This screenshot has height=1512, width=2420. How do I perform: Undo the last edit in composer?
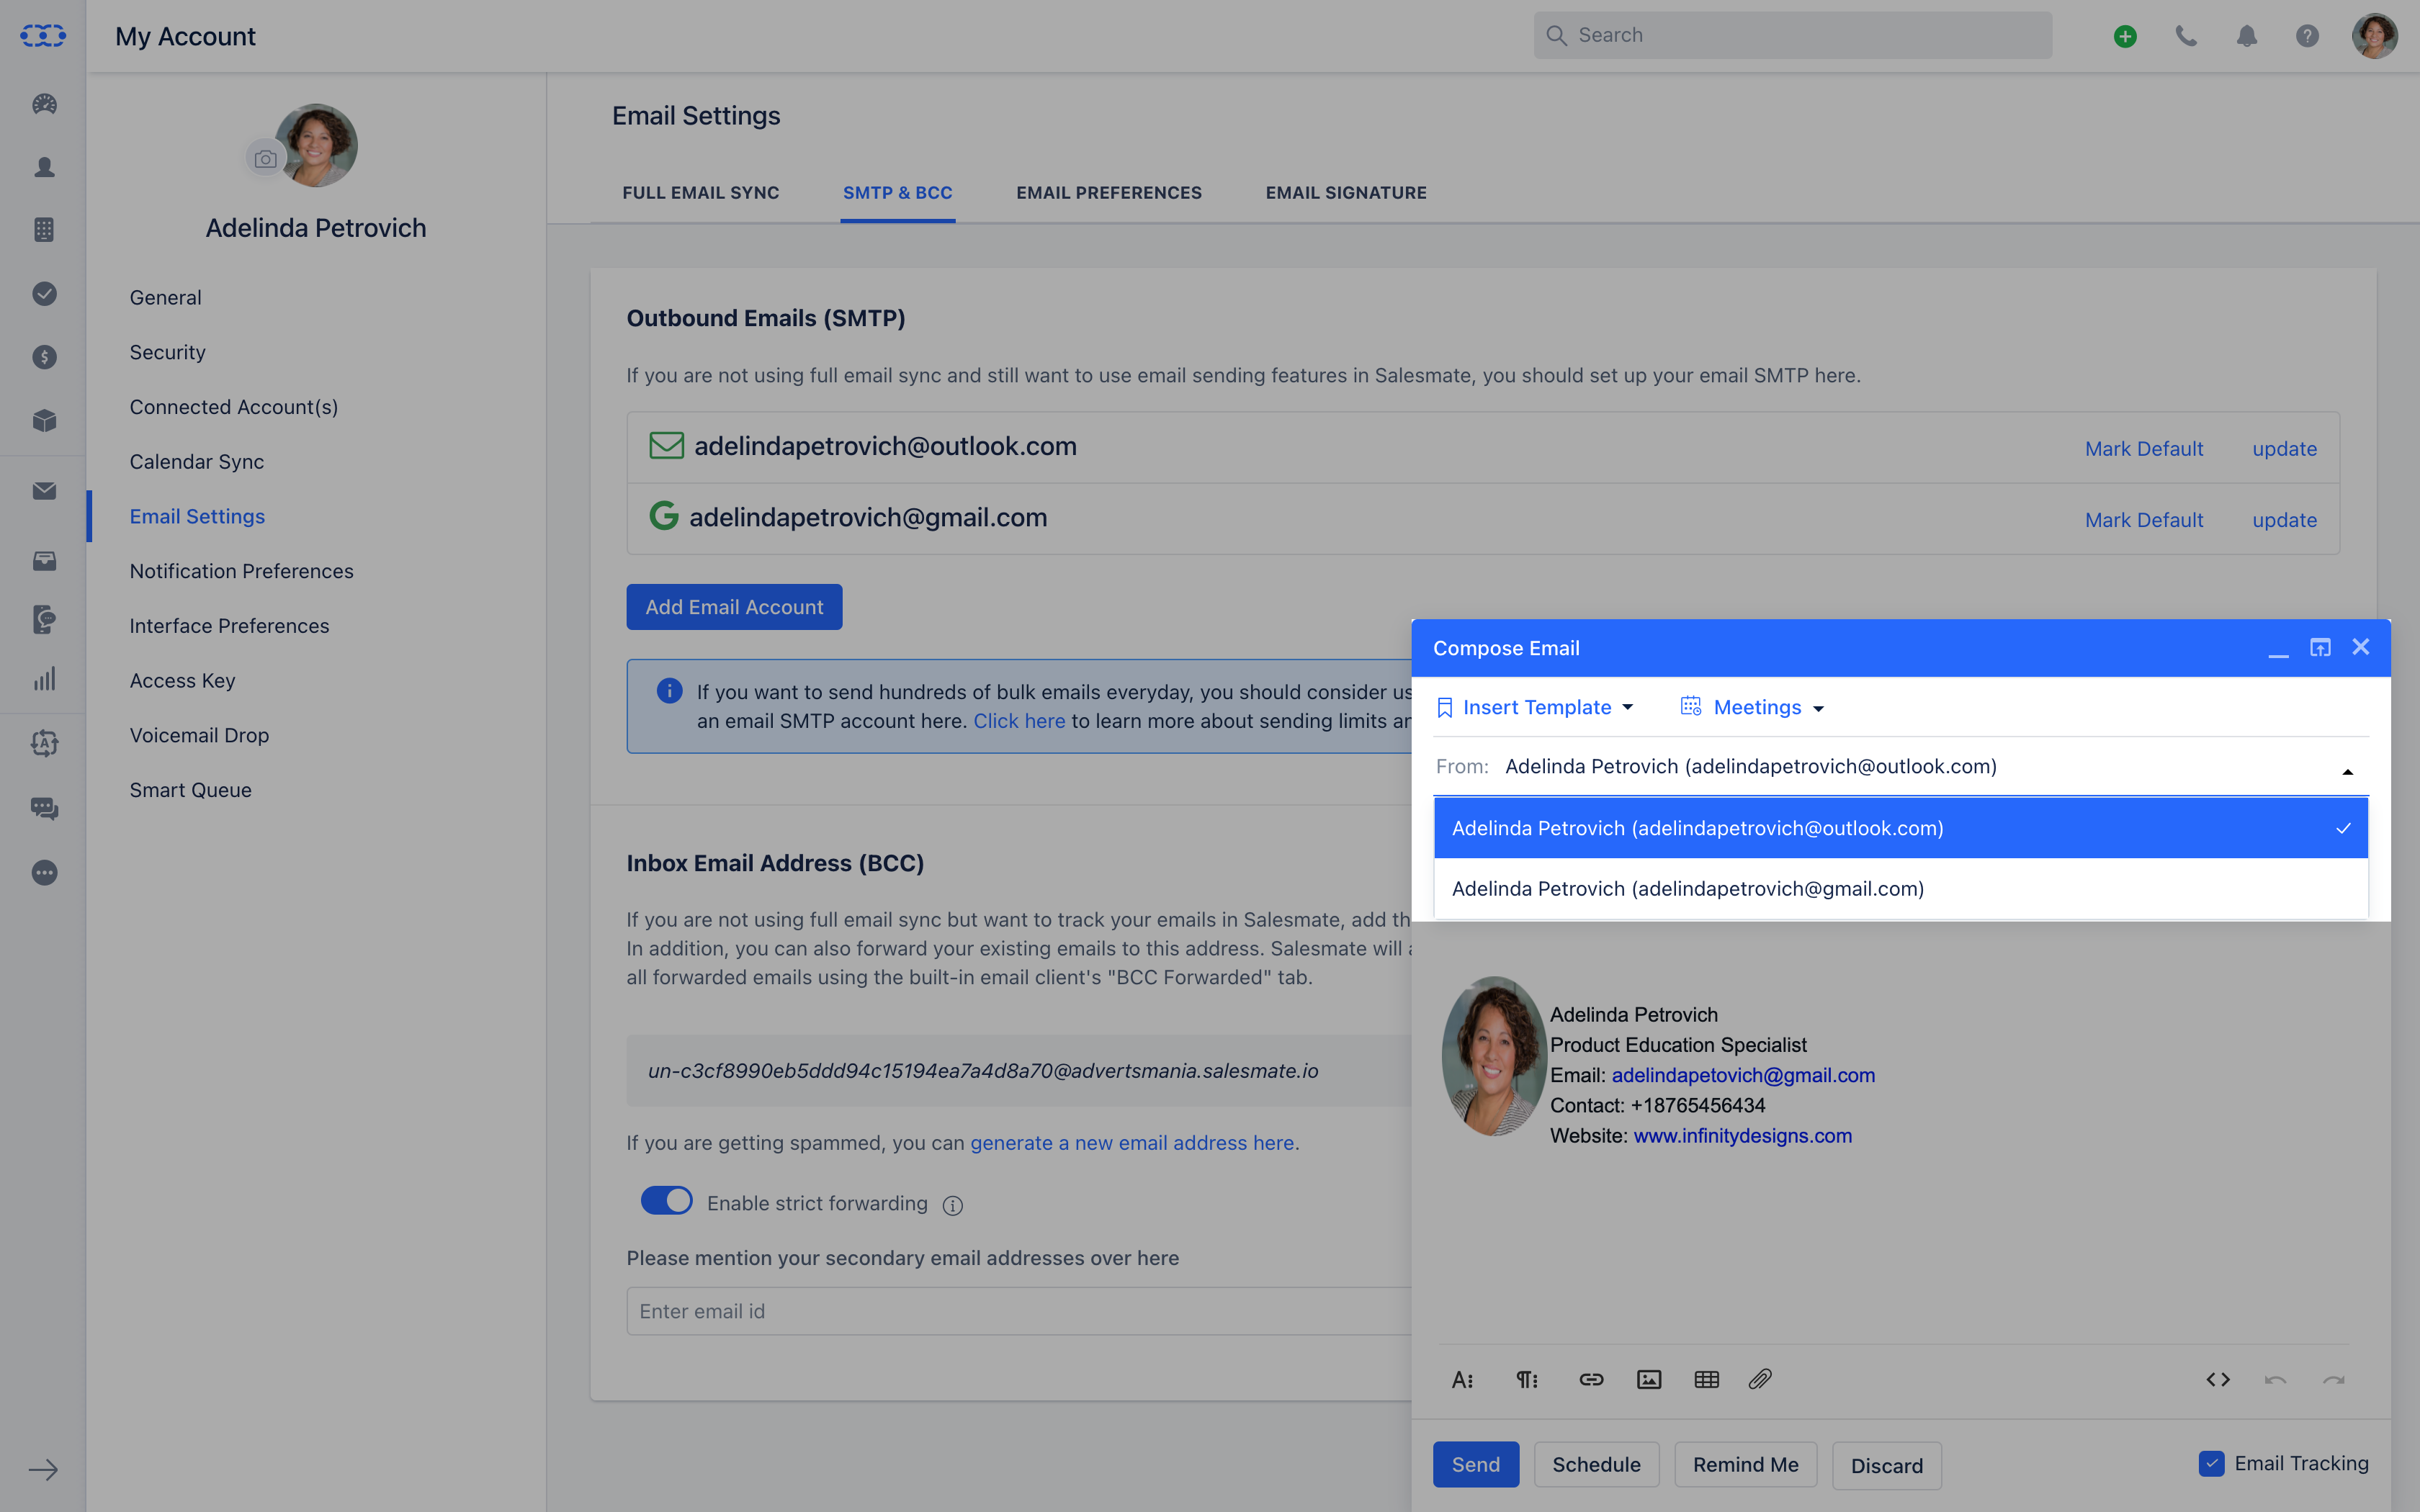(x=2275, y=1380)
